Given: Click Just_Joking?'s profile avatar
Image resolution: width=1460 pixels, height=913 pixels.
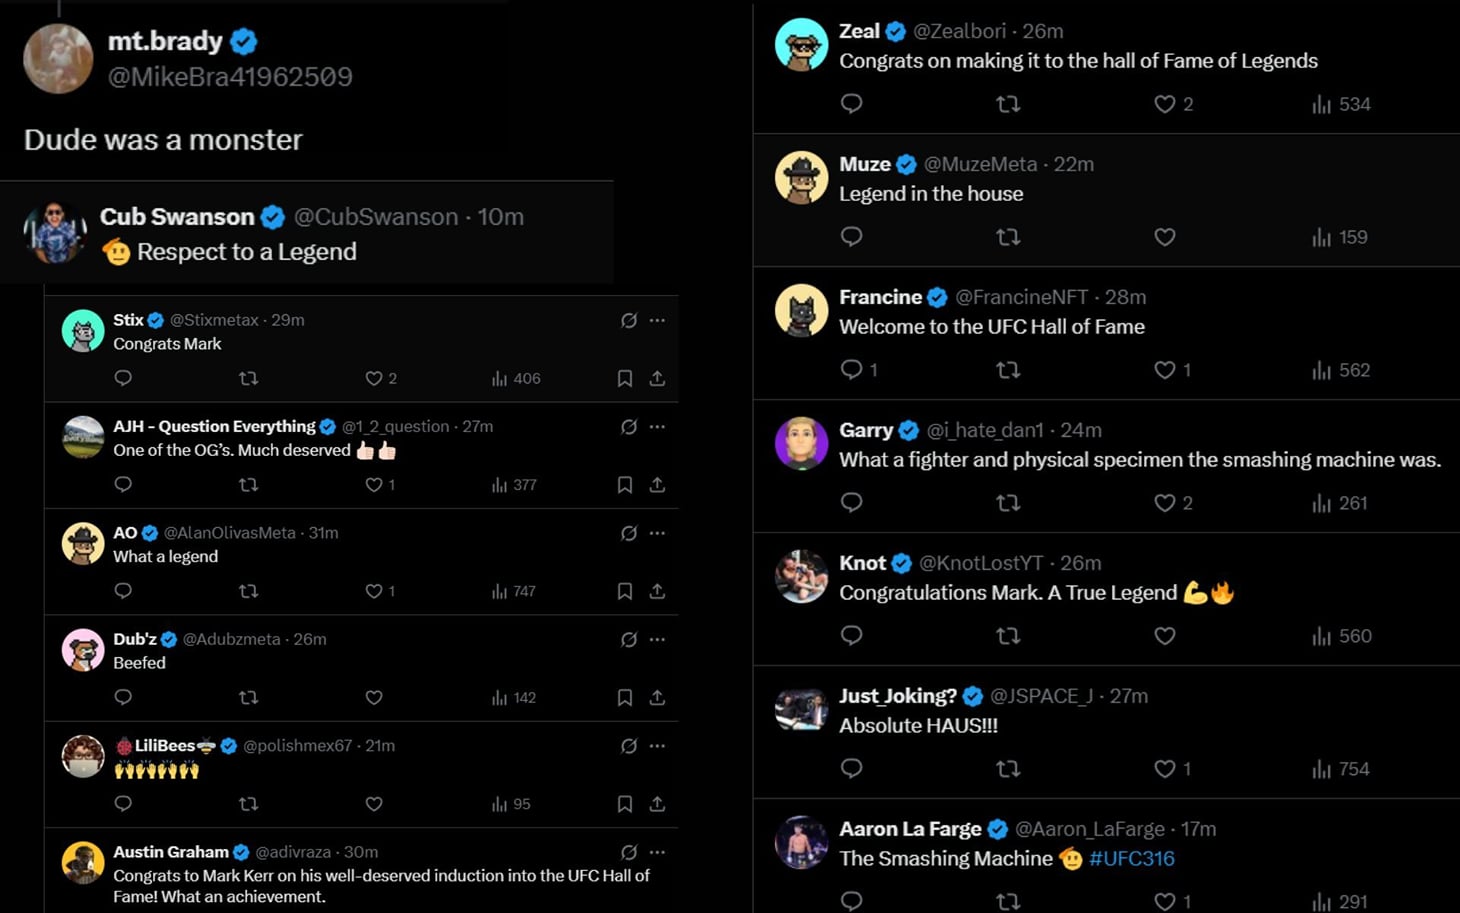Looking at the screenshot, I should point(802,710).
